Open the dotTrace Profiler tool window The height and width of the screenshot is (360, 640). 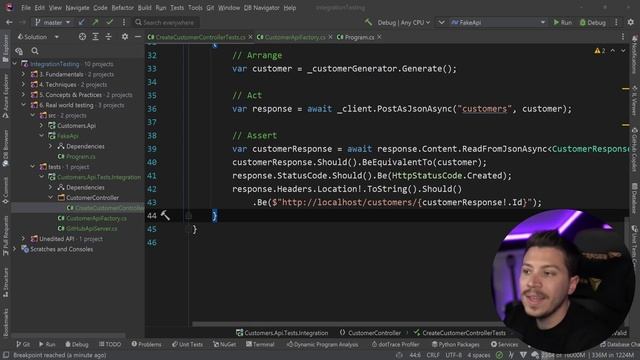pos(395,344)
